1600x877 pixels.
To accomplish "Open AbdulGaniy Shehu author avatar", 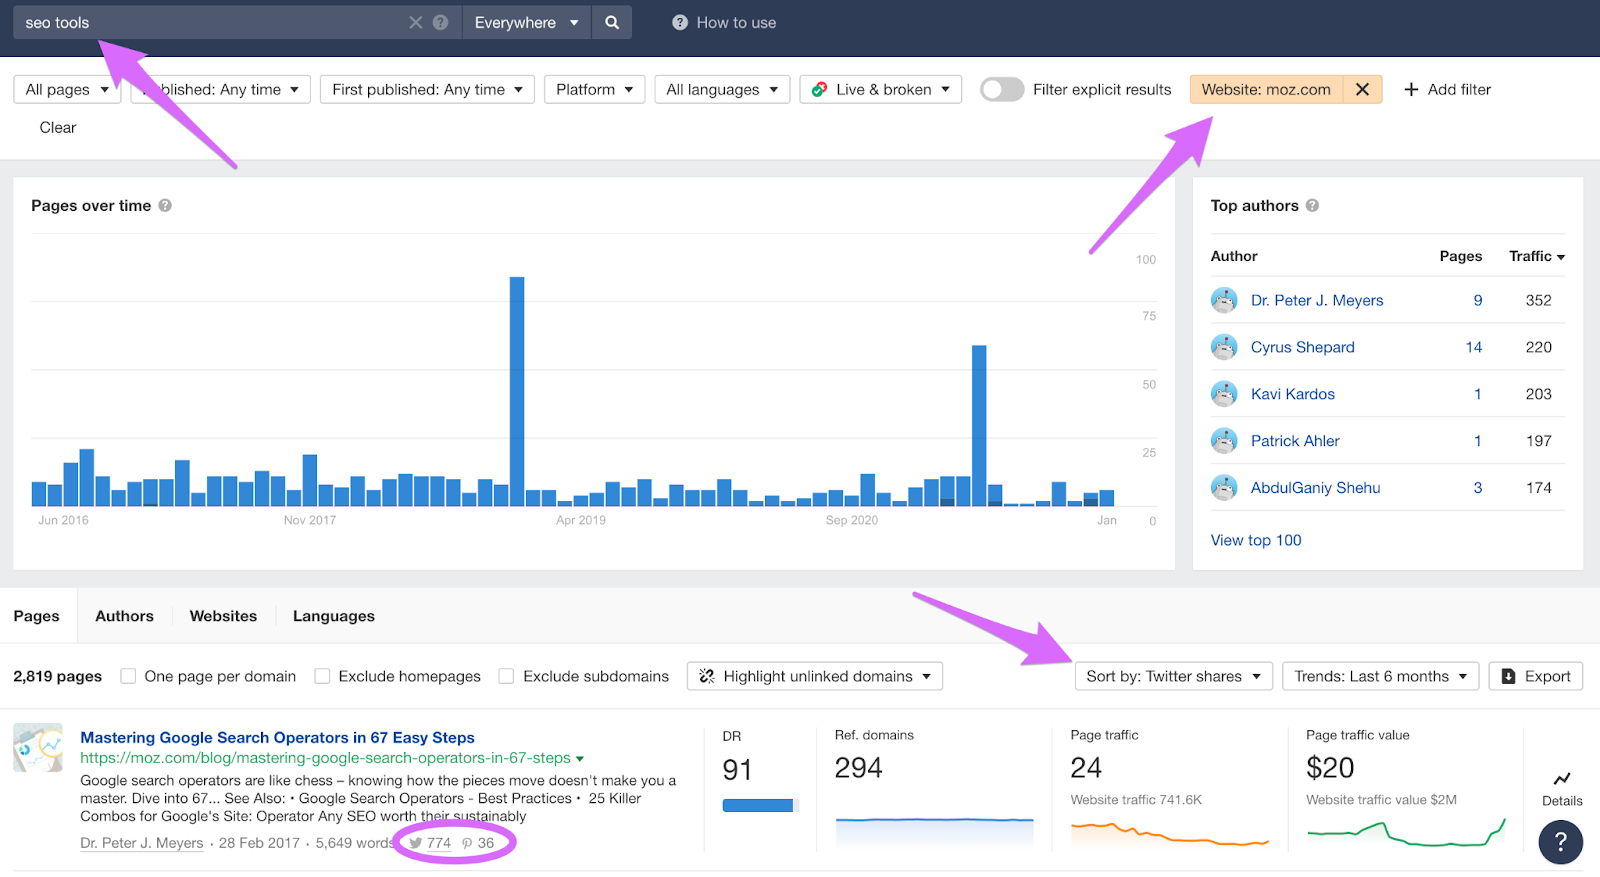I will coord(1224,488).
